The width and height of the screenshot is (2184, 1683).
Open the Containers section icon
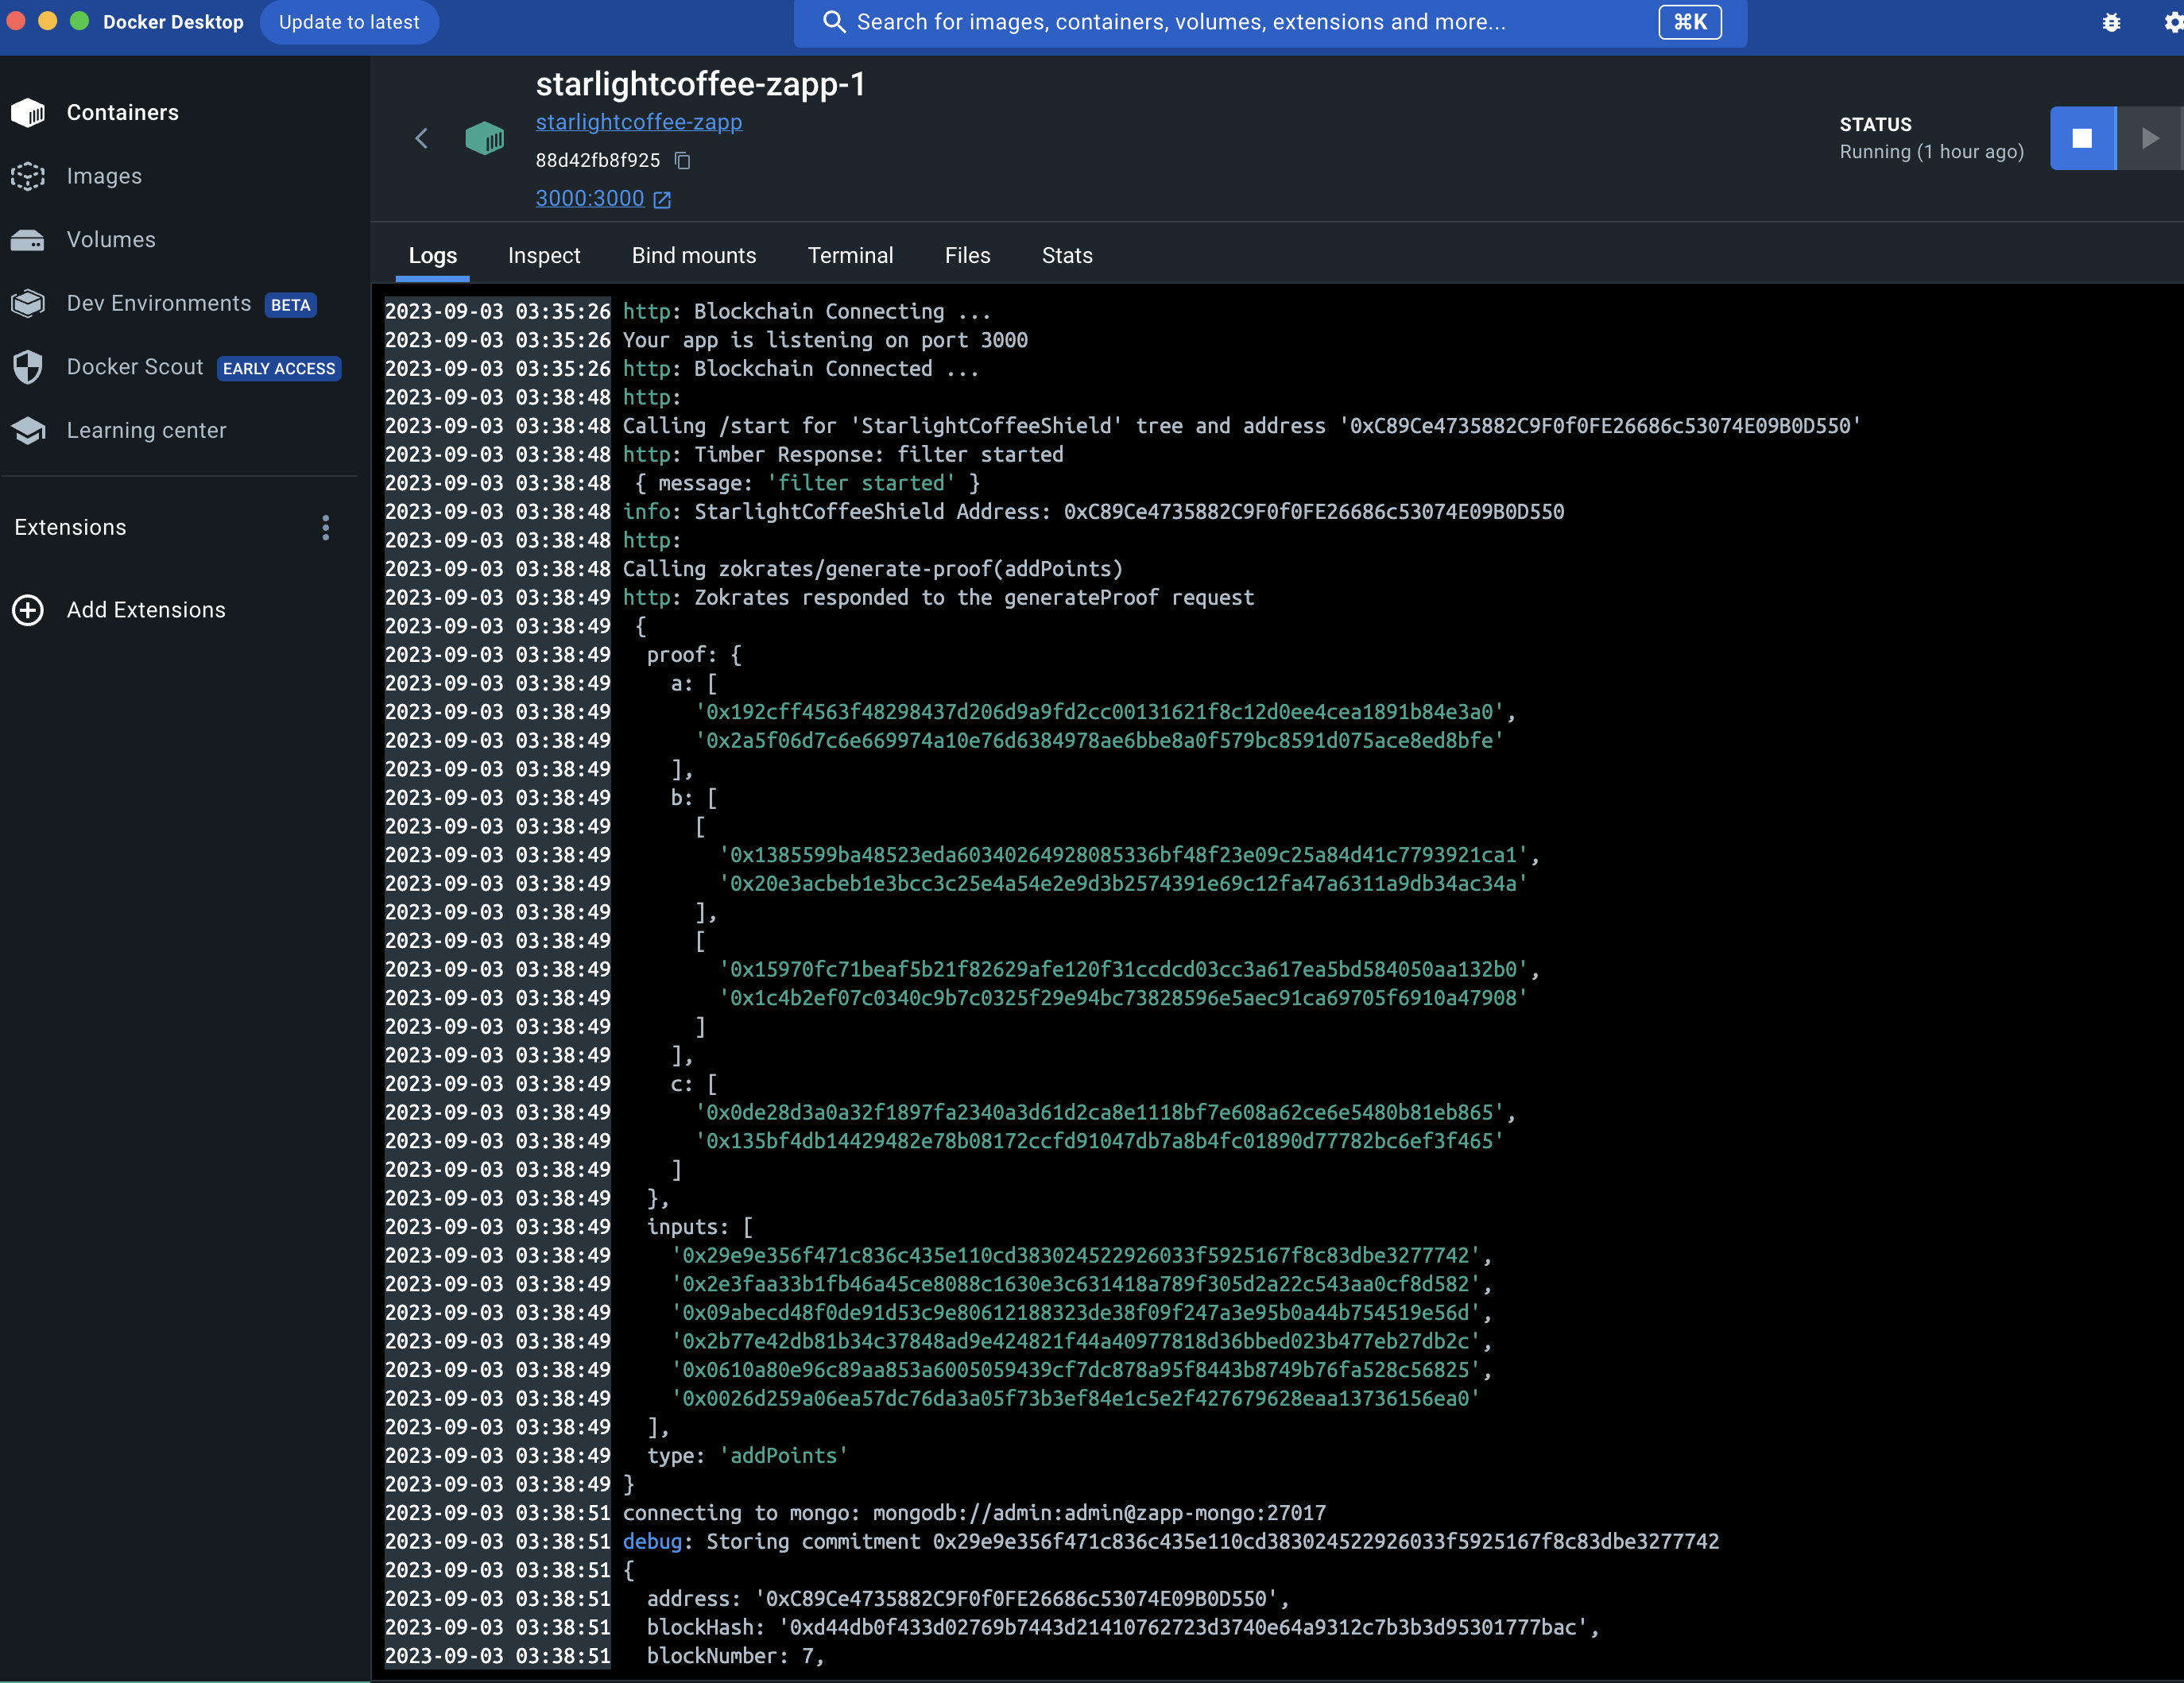click(x=28, y=113)
